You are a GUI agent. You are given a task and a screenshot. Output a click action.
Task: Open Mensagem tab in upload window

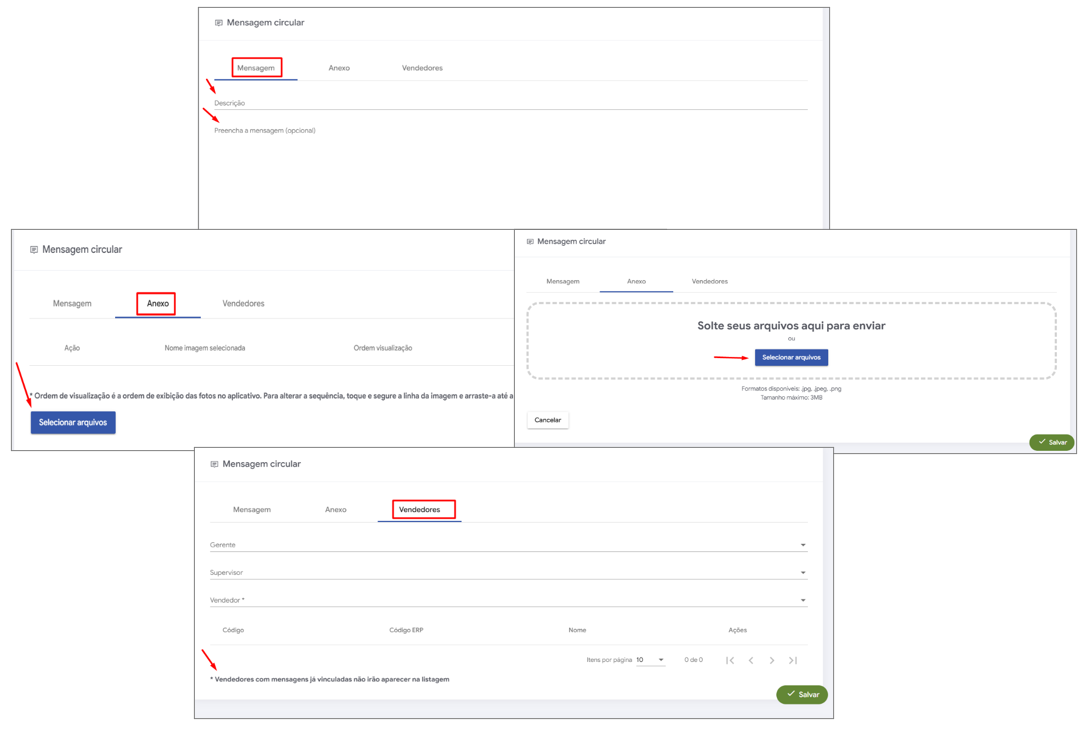(563, 282)
